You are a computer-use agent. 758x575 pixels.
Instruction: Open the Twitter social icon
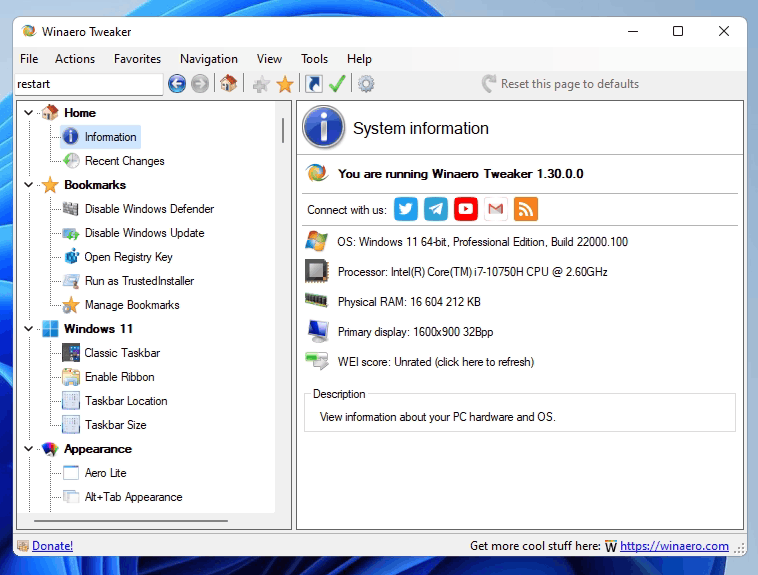pos(405,209)
